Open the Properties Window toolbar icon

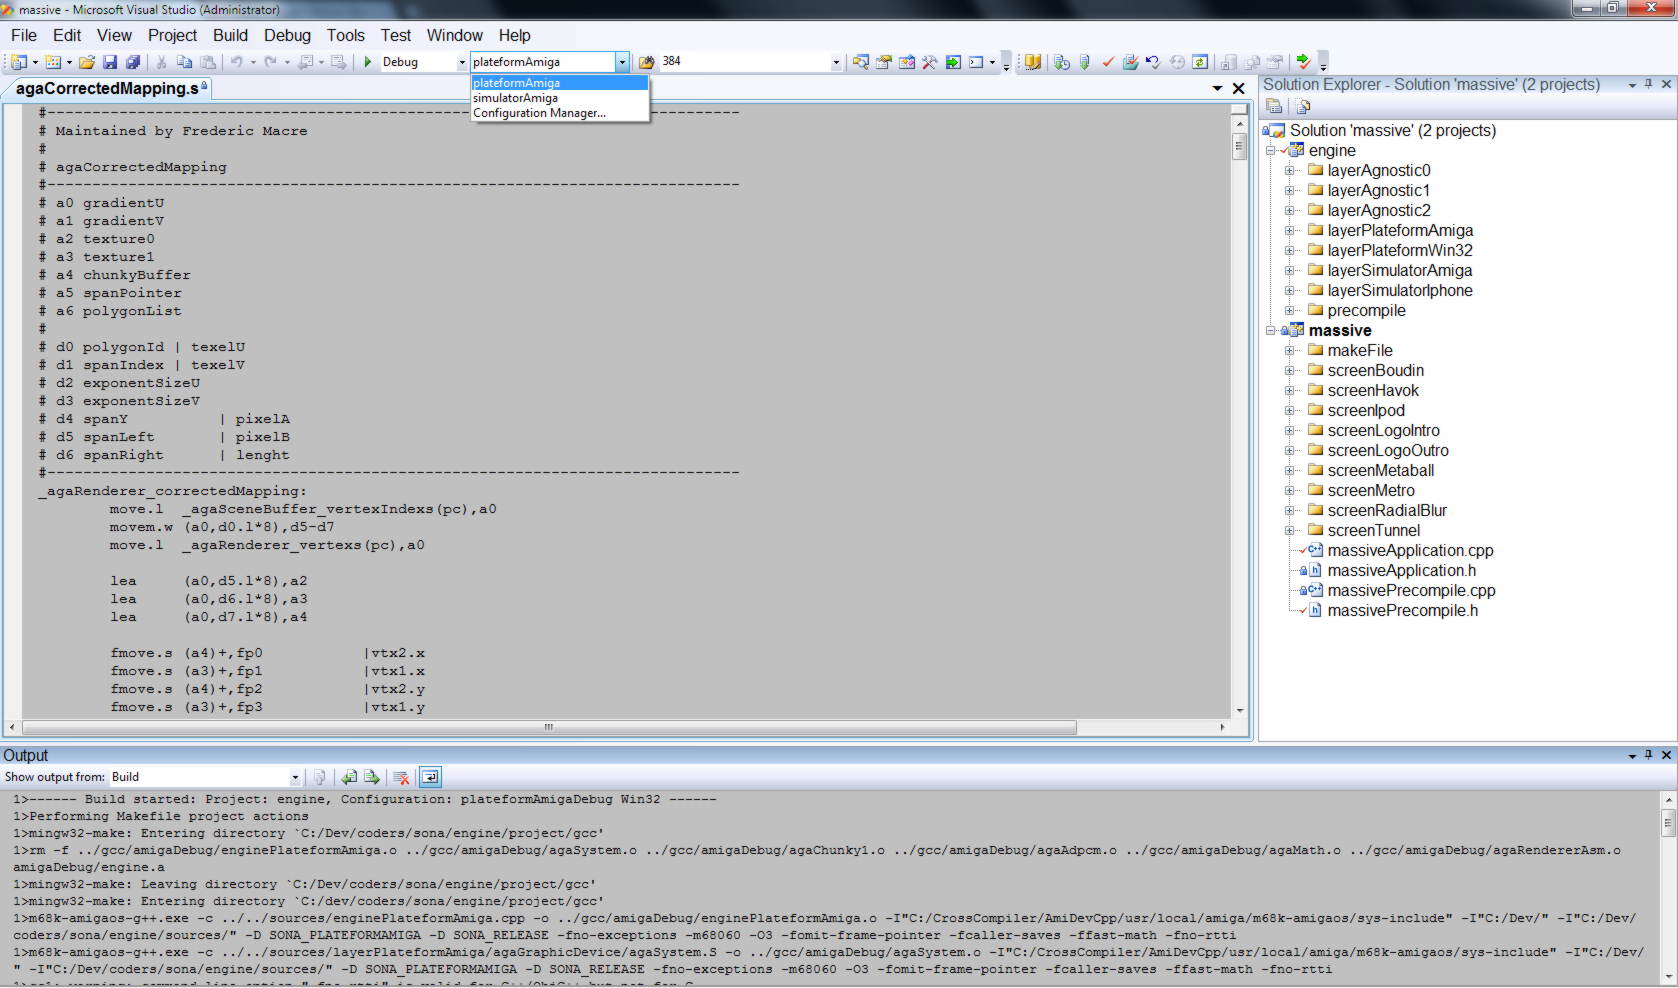pyautogui.click(x=883, y=62)
